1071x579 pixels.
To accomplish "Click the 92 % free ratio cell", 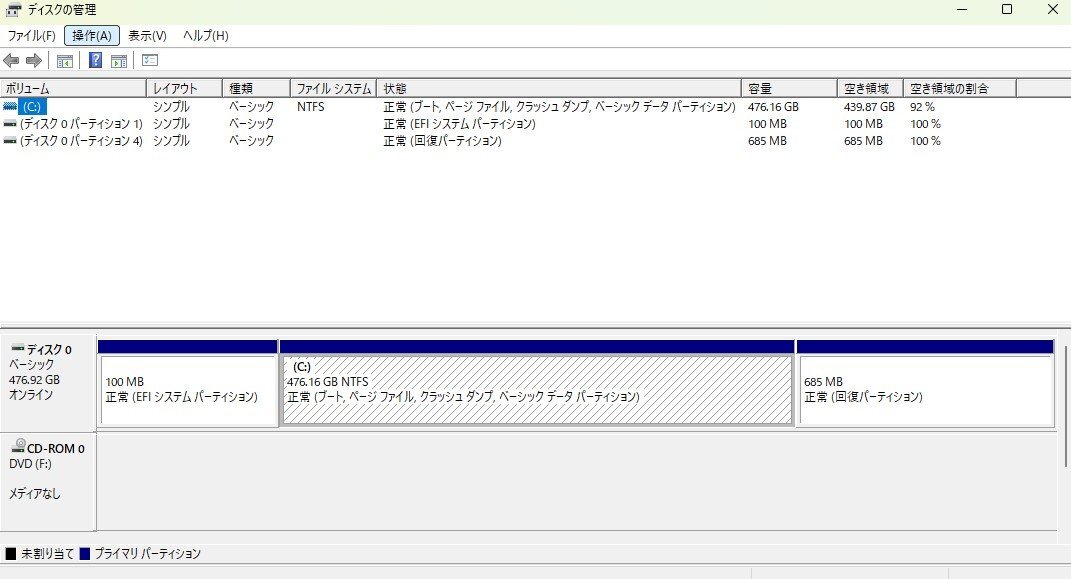I will [922, 107].
